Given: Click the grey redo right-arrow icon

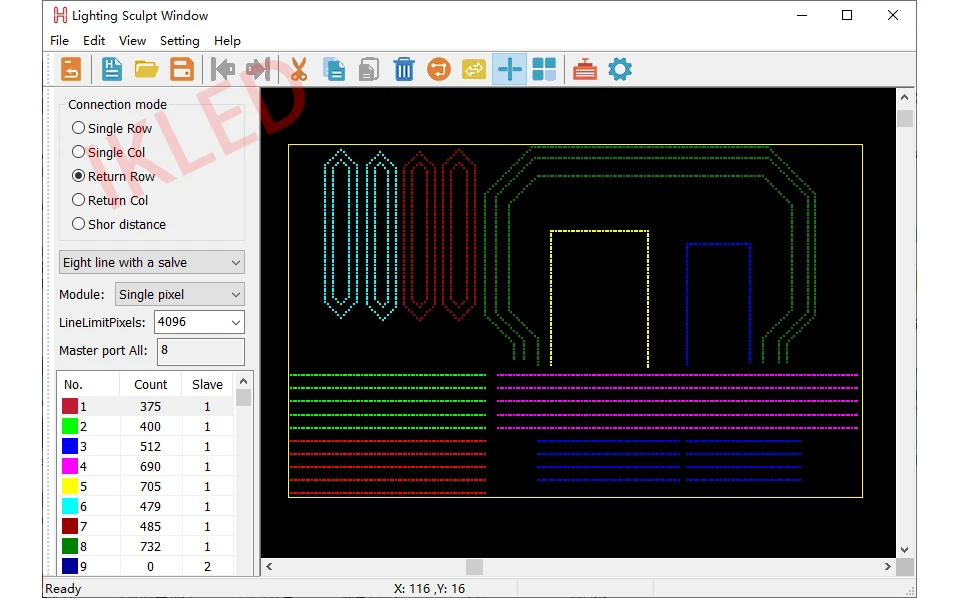Looking at the screenshot, I should [x=258, y=69].
